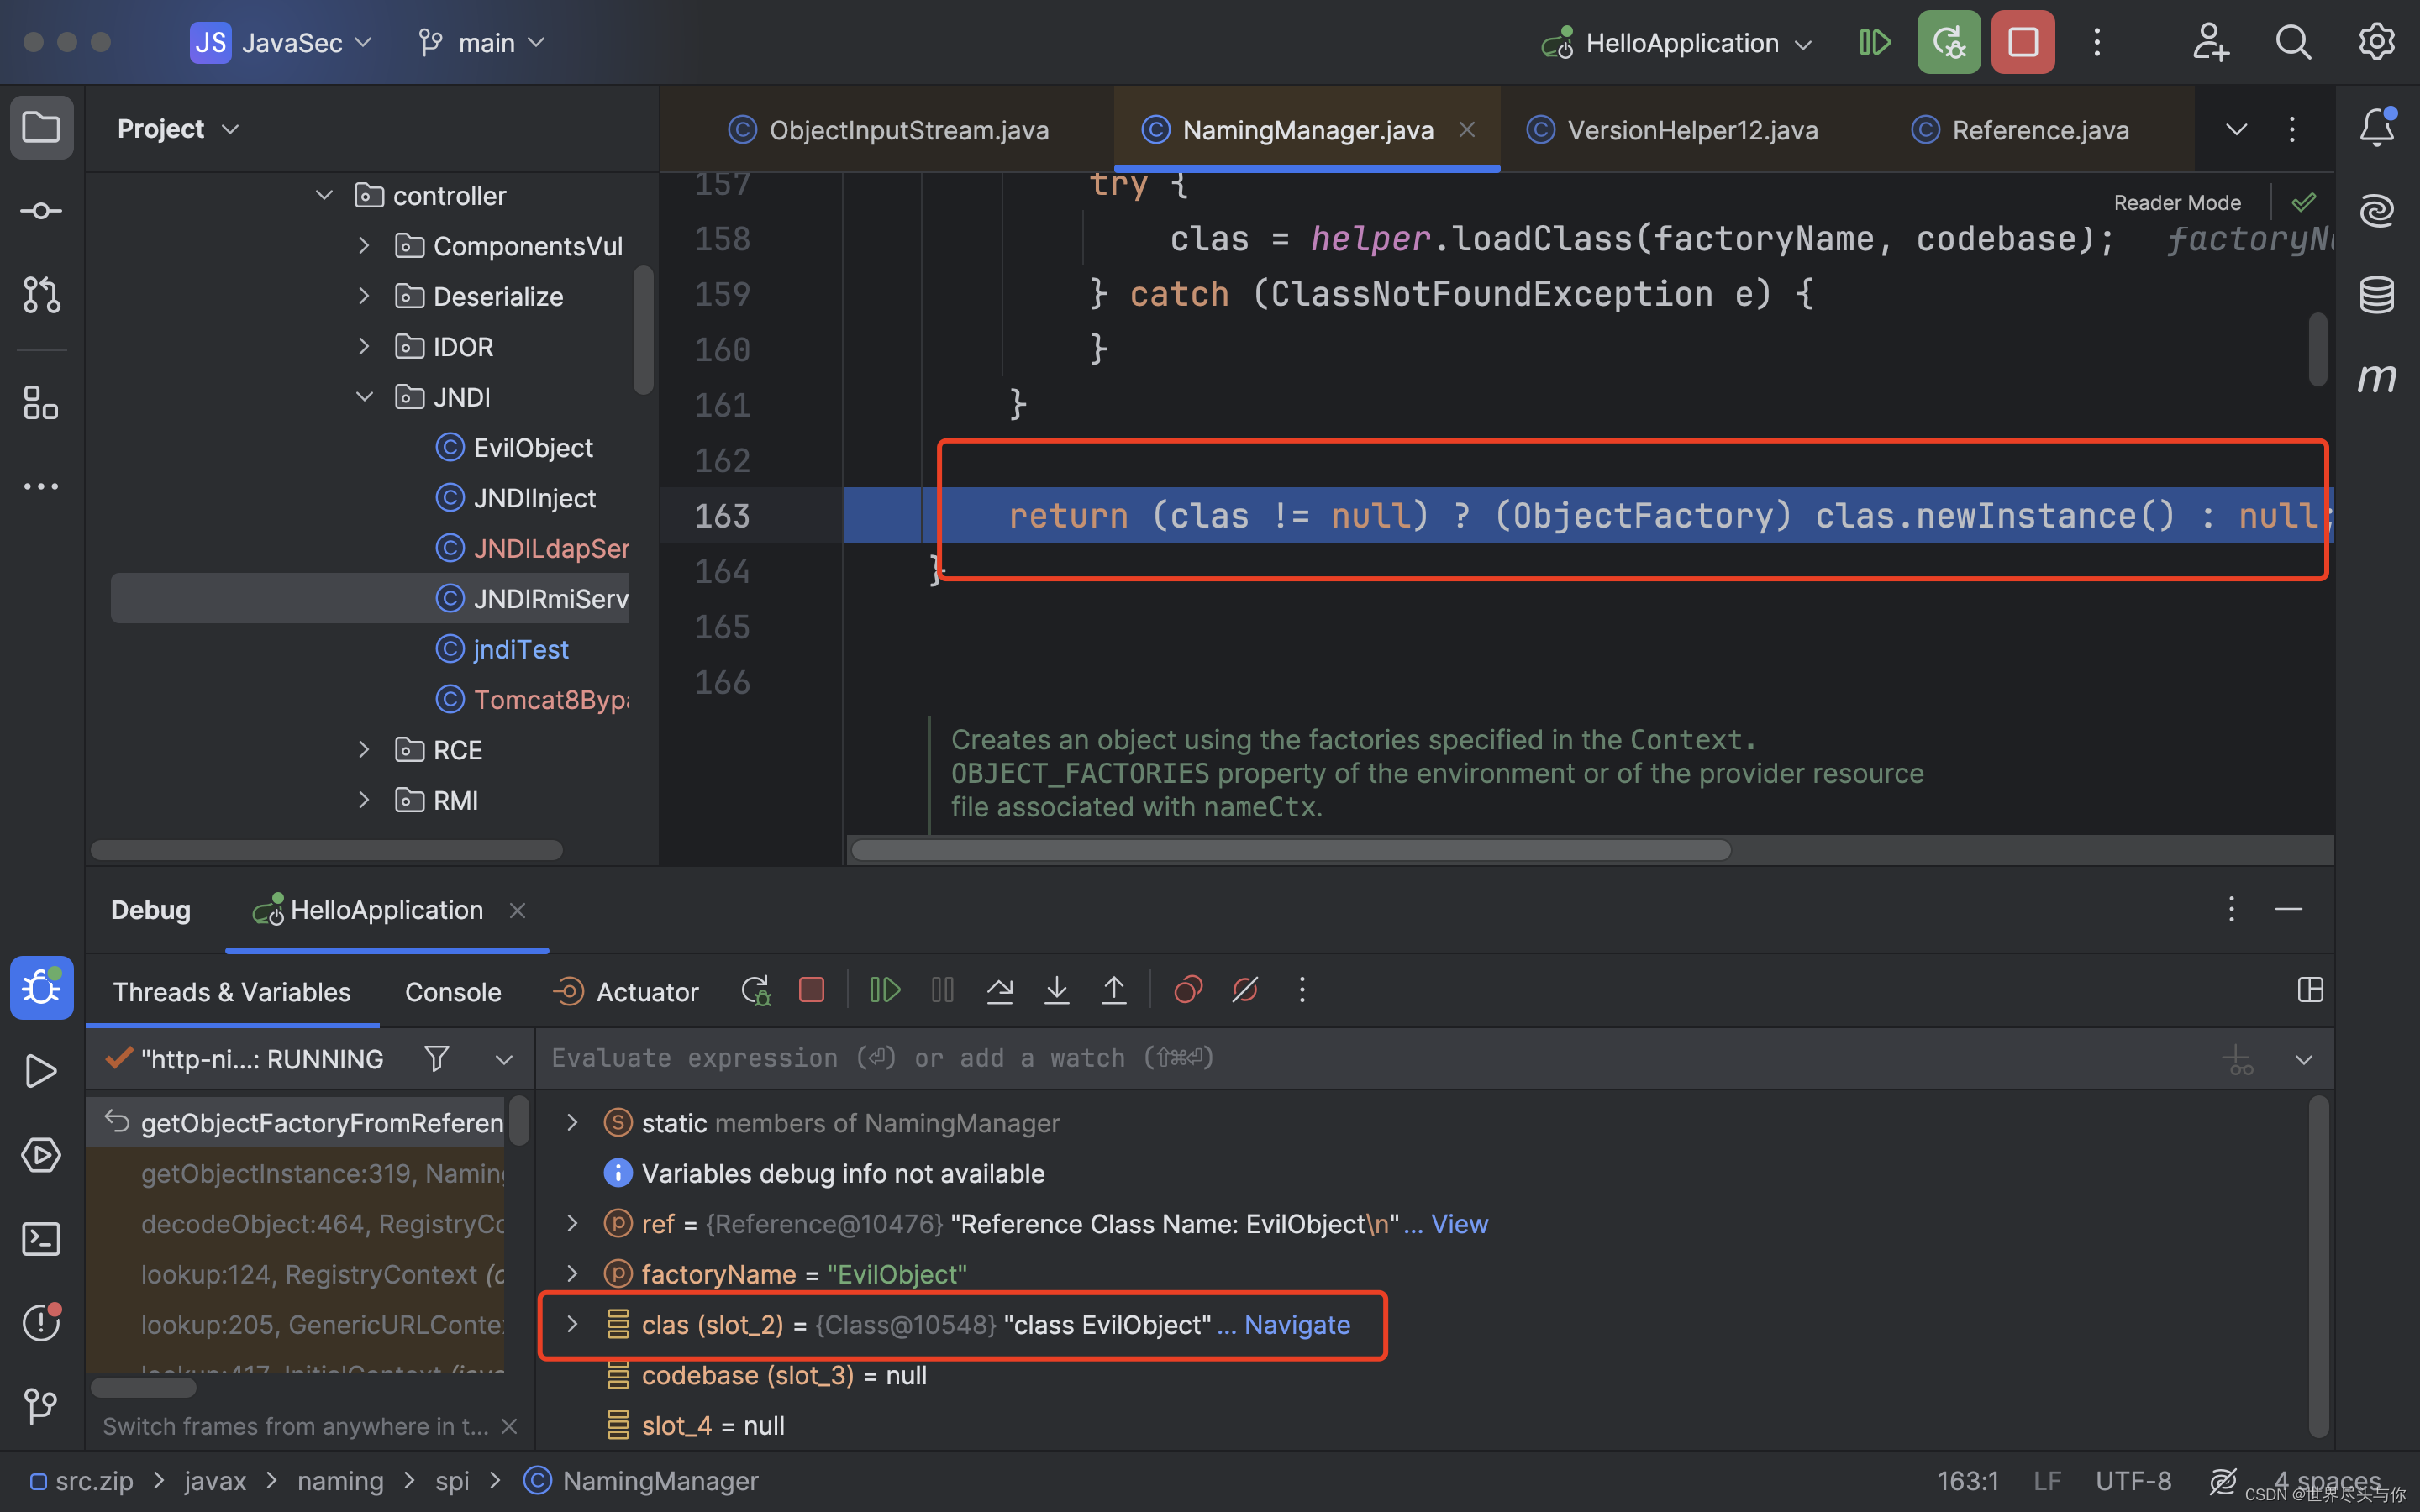Click the Step Into debug icon
The image size is (2420, 1512).
[x=1056, y=991]
